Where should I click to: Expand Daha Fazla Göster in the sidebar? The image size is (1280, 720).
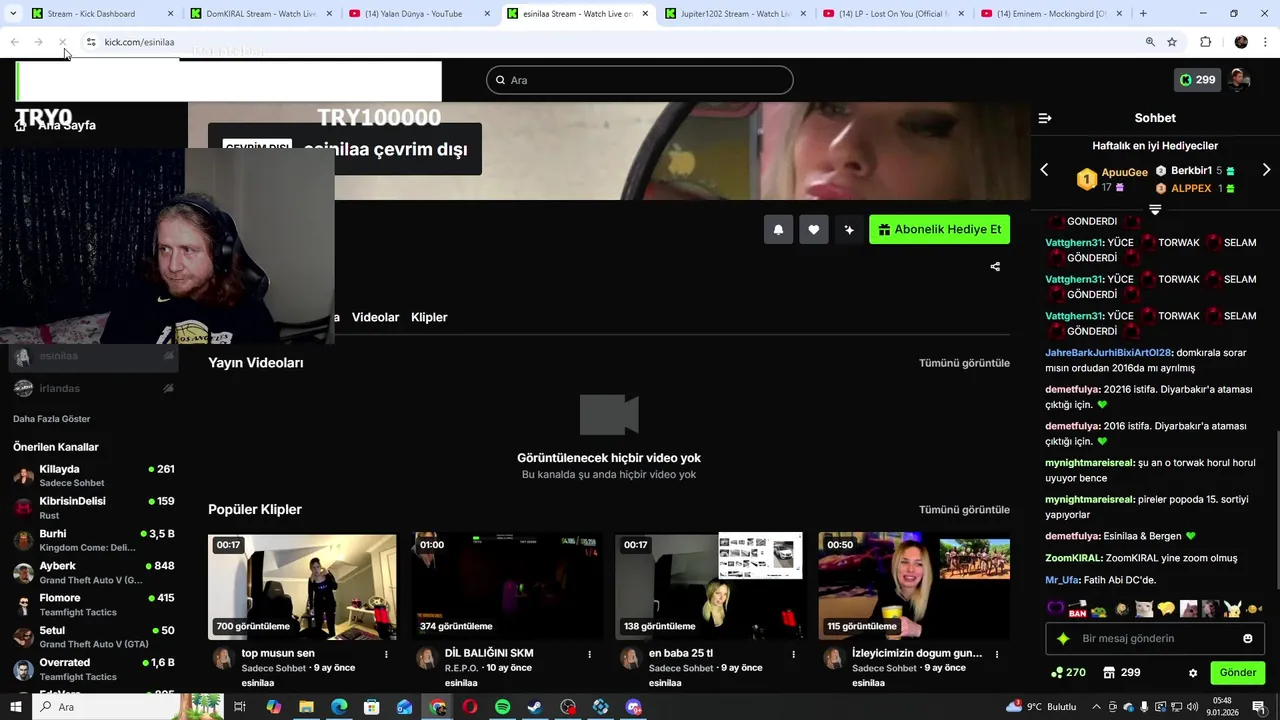click(x=52, y=419)
